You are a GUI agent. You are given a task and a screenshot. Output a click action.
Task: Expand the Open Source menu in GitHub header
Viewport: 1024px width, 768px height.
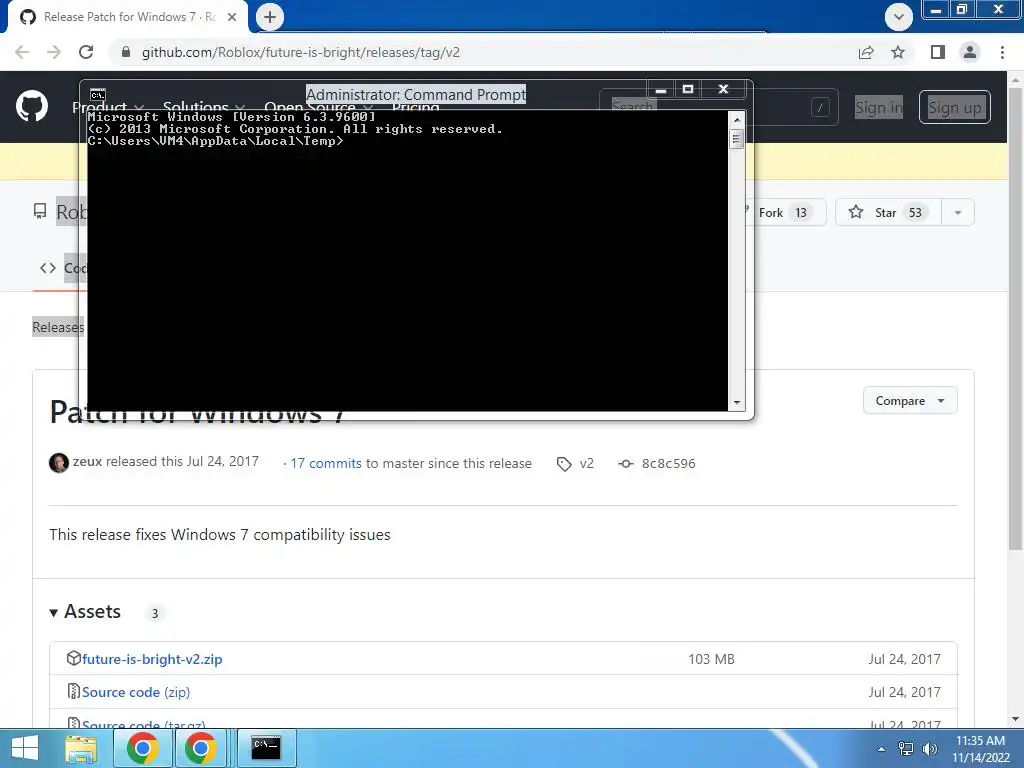[x=319, y=106]
